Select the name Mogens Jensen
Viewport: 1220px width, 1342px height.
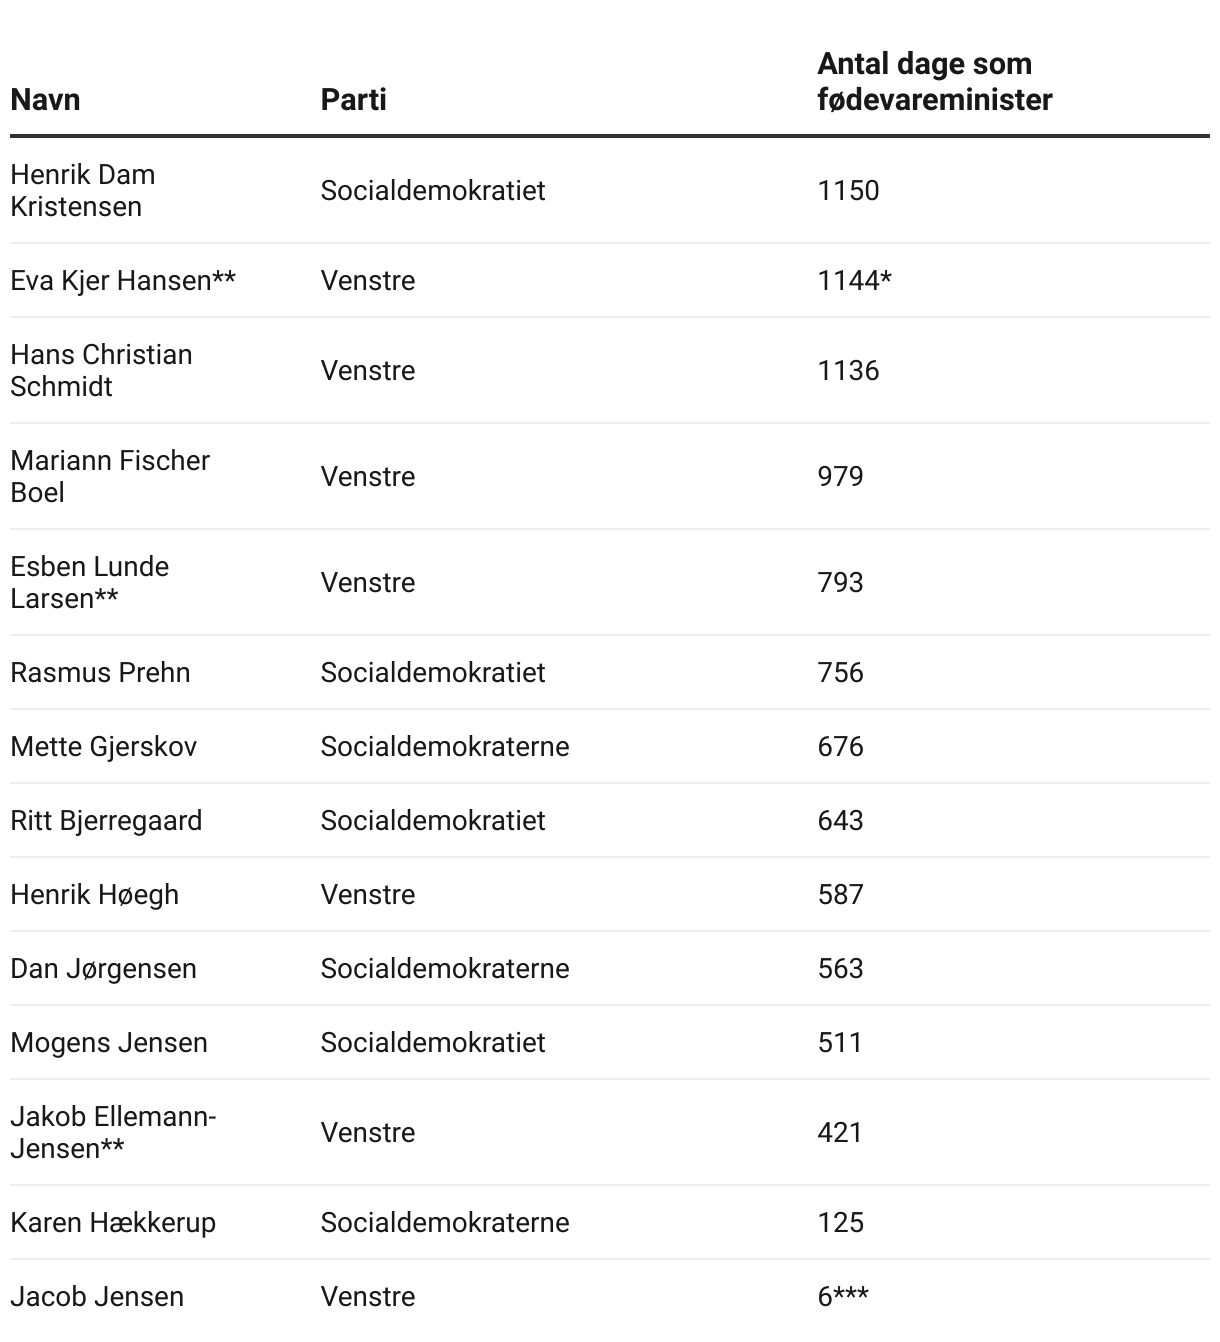109,1042
